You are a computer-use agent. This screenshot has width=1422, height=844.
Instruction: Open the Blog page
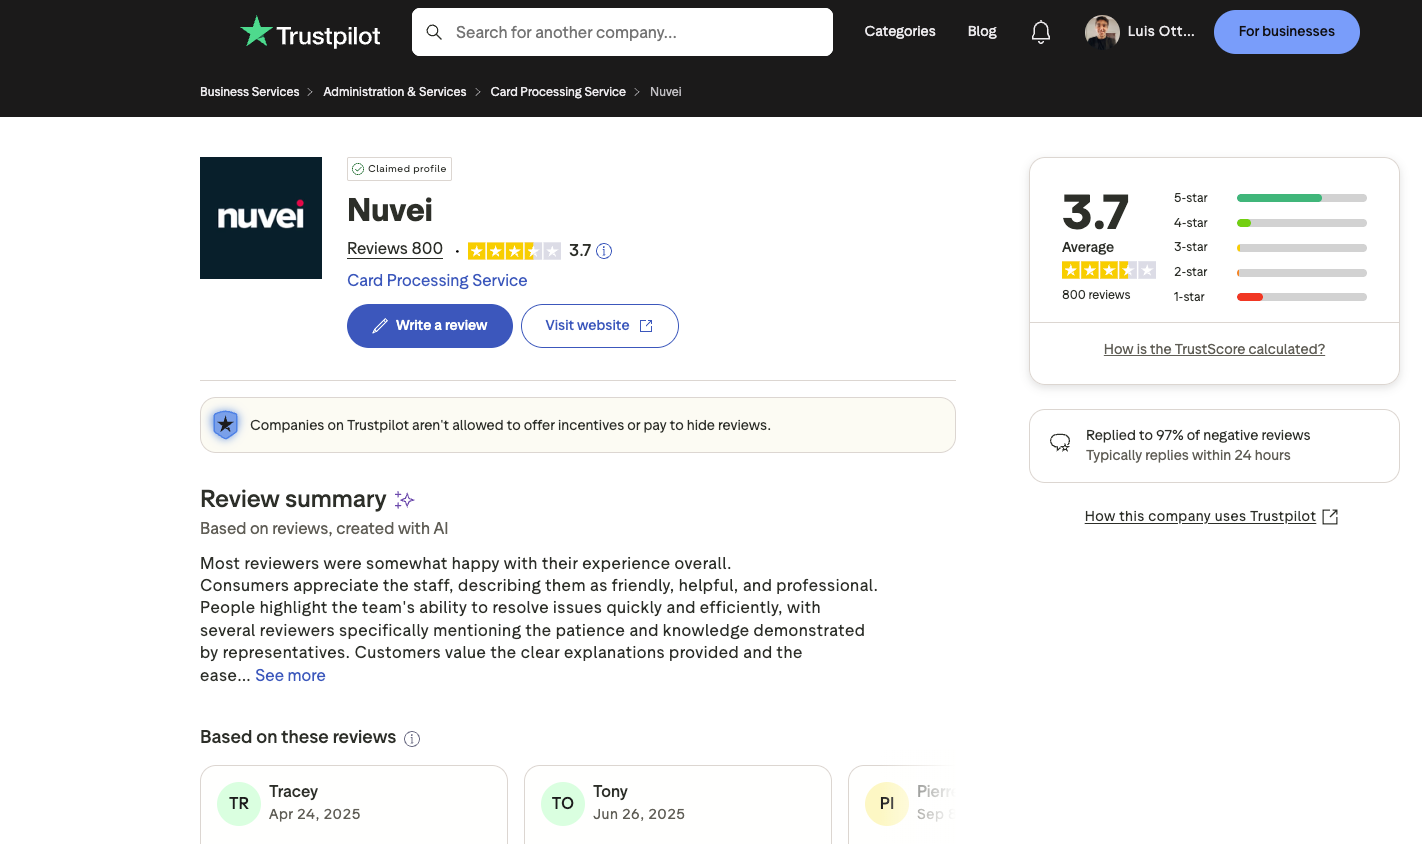click(x=982, y=31)
